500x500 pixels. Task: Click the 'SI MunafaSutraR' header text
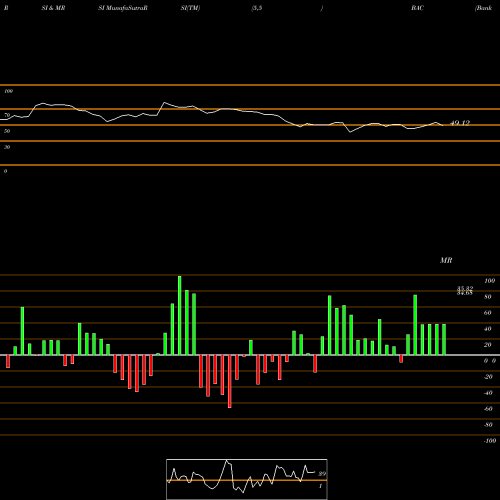click(x=123, y=8)
